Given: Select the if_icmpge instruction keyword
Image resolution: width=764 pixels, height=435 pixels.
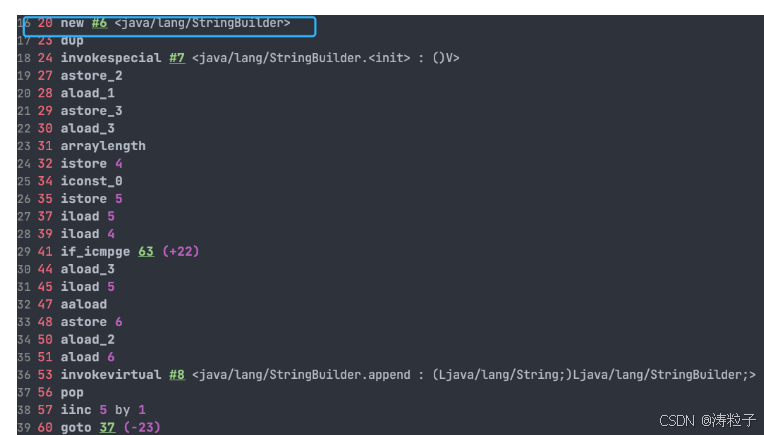Looking at the screenshot, I should 95,251.
